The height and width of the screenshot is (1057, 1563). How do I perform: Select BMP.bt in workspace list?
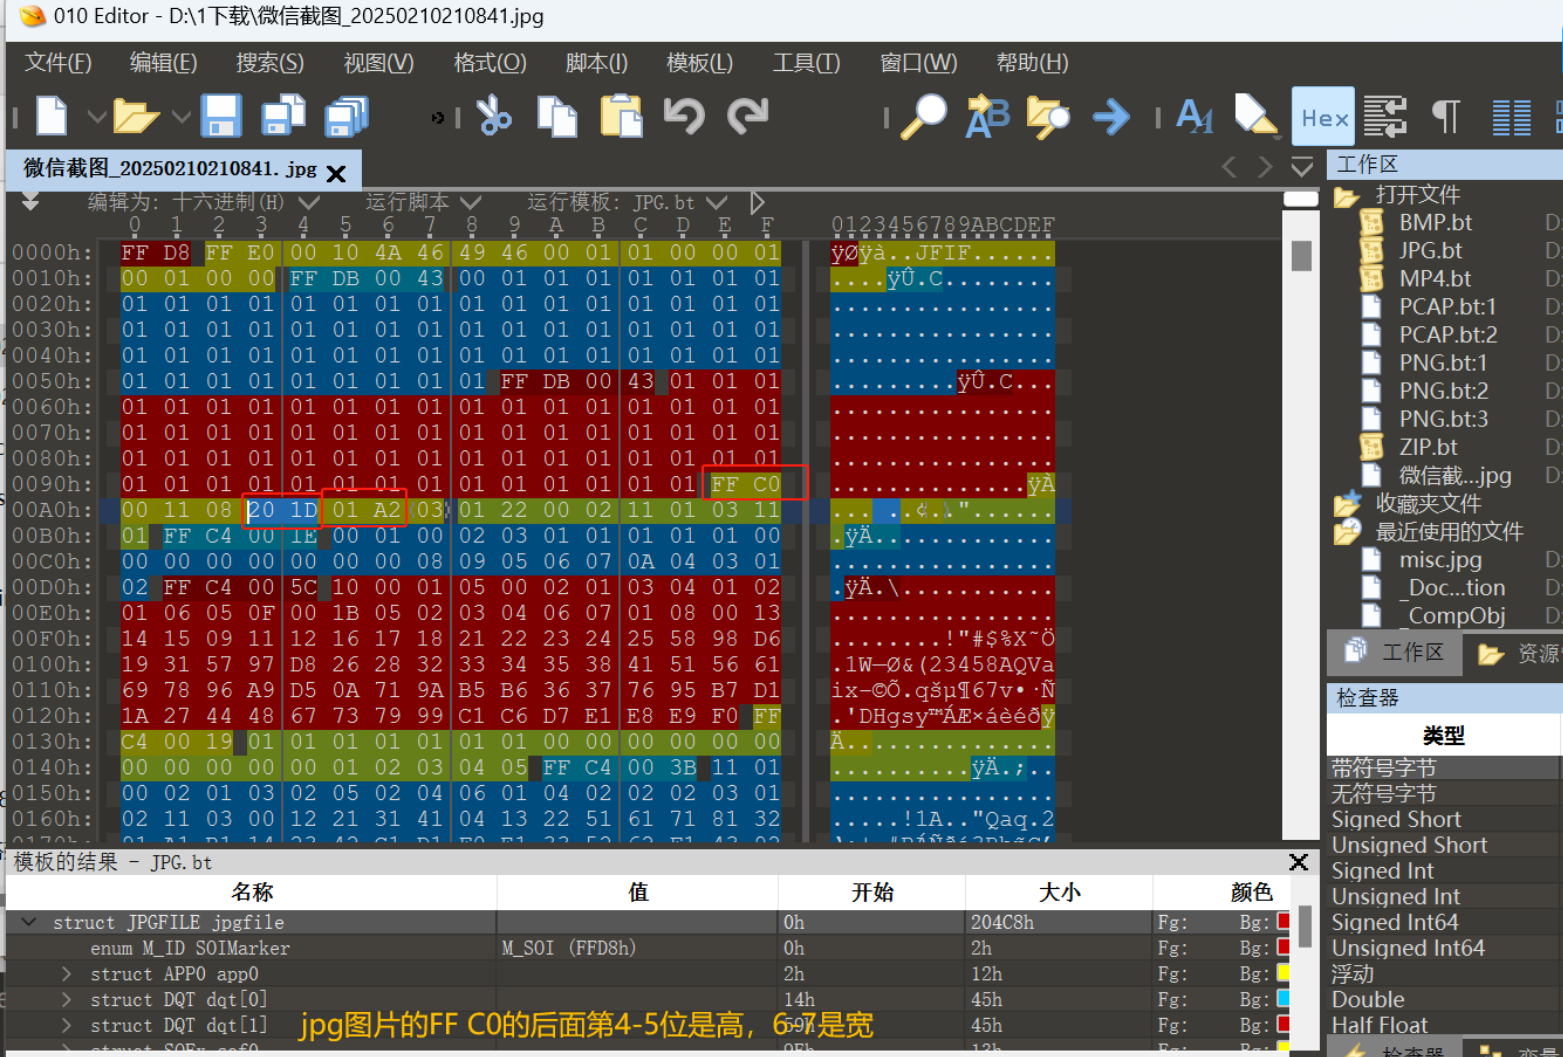1435,222
